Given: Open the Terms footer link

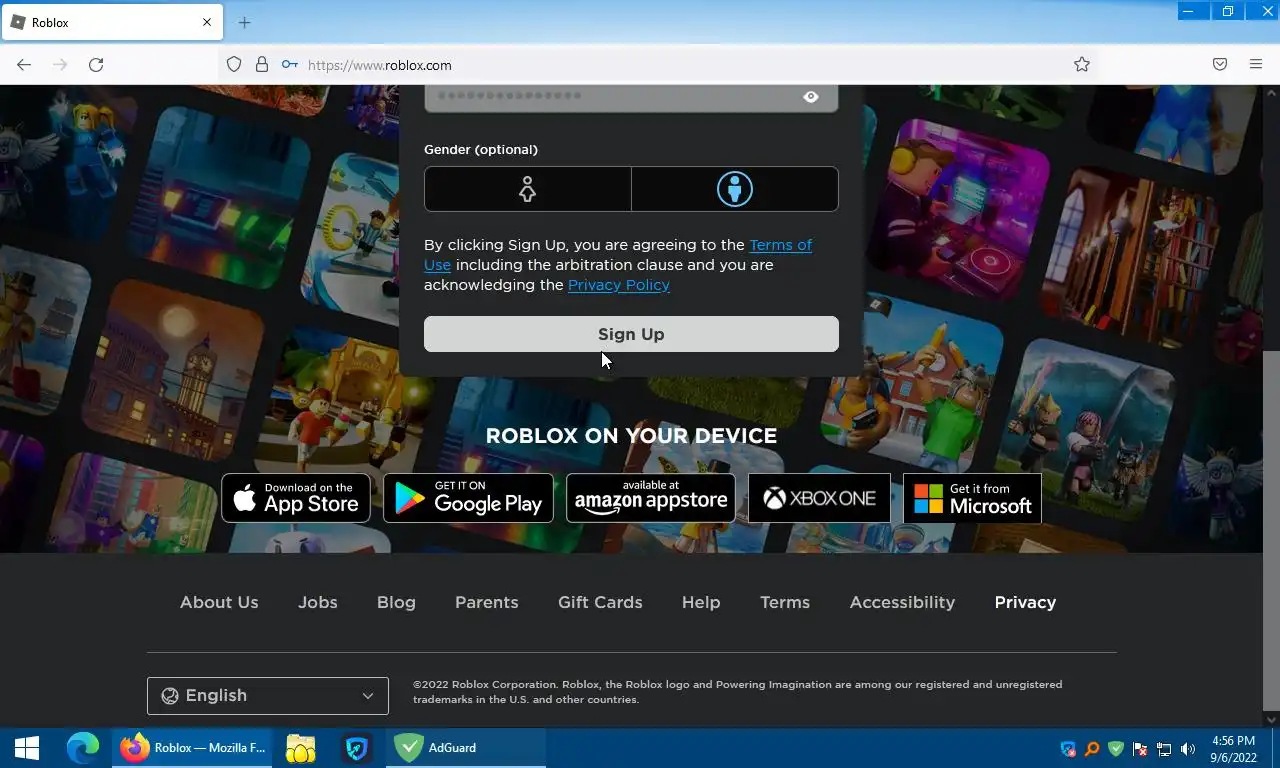Looking at the screenshot, I should [x=785, y=602].
